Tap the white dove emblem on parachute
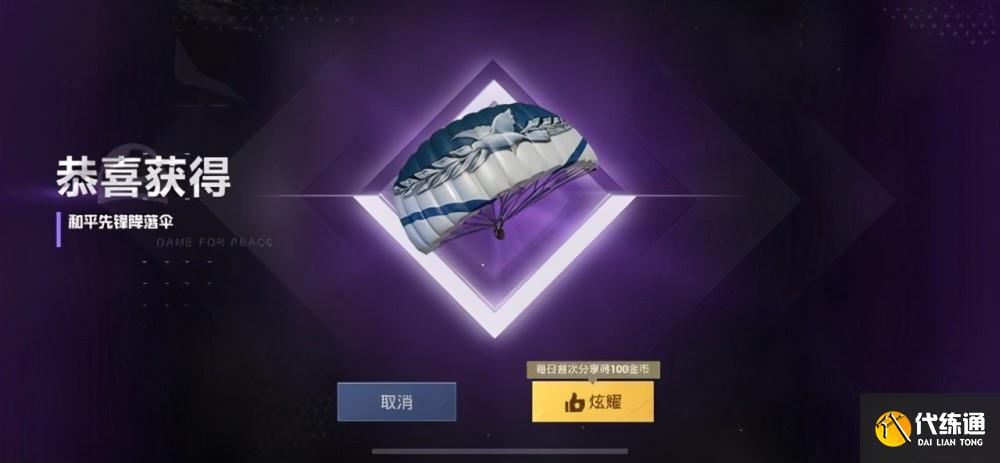Image resolution: width=1000 pixels, height=463 pixels. [501, 126]
